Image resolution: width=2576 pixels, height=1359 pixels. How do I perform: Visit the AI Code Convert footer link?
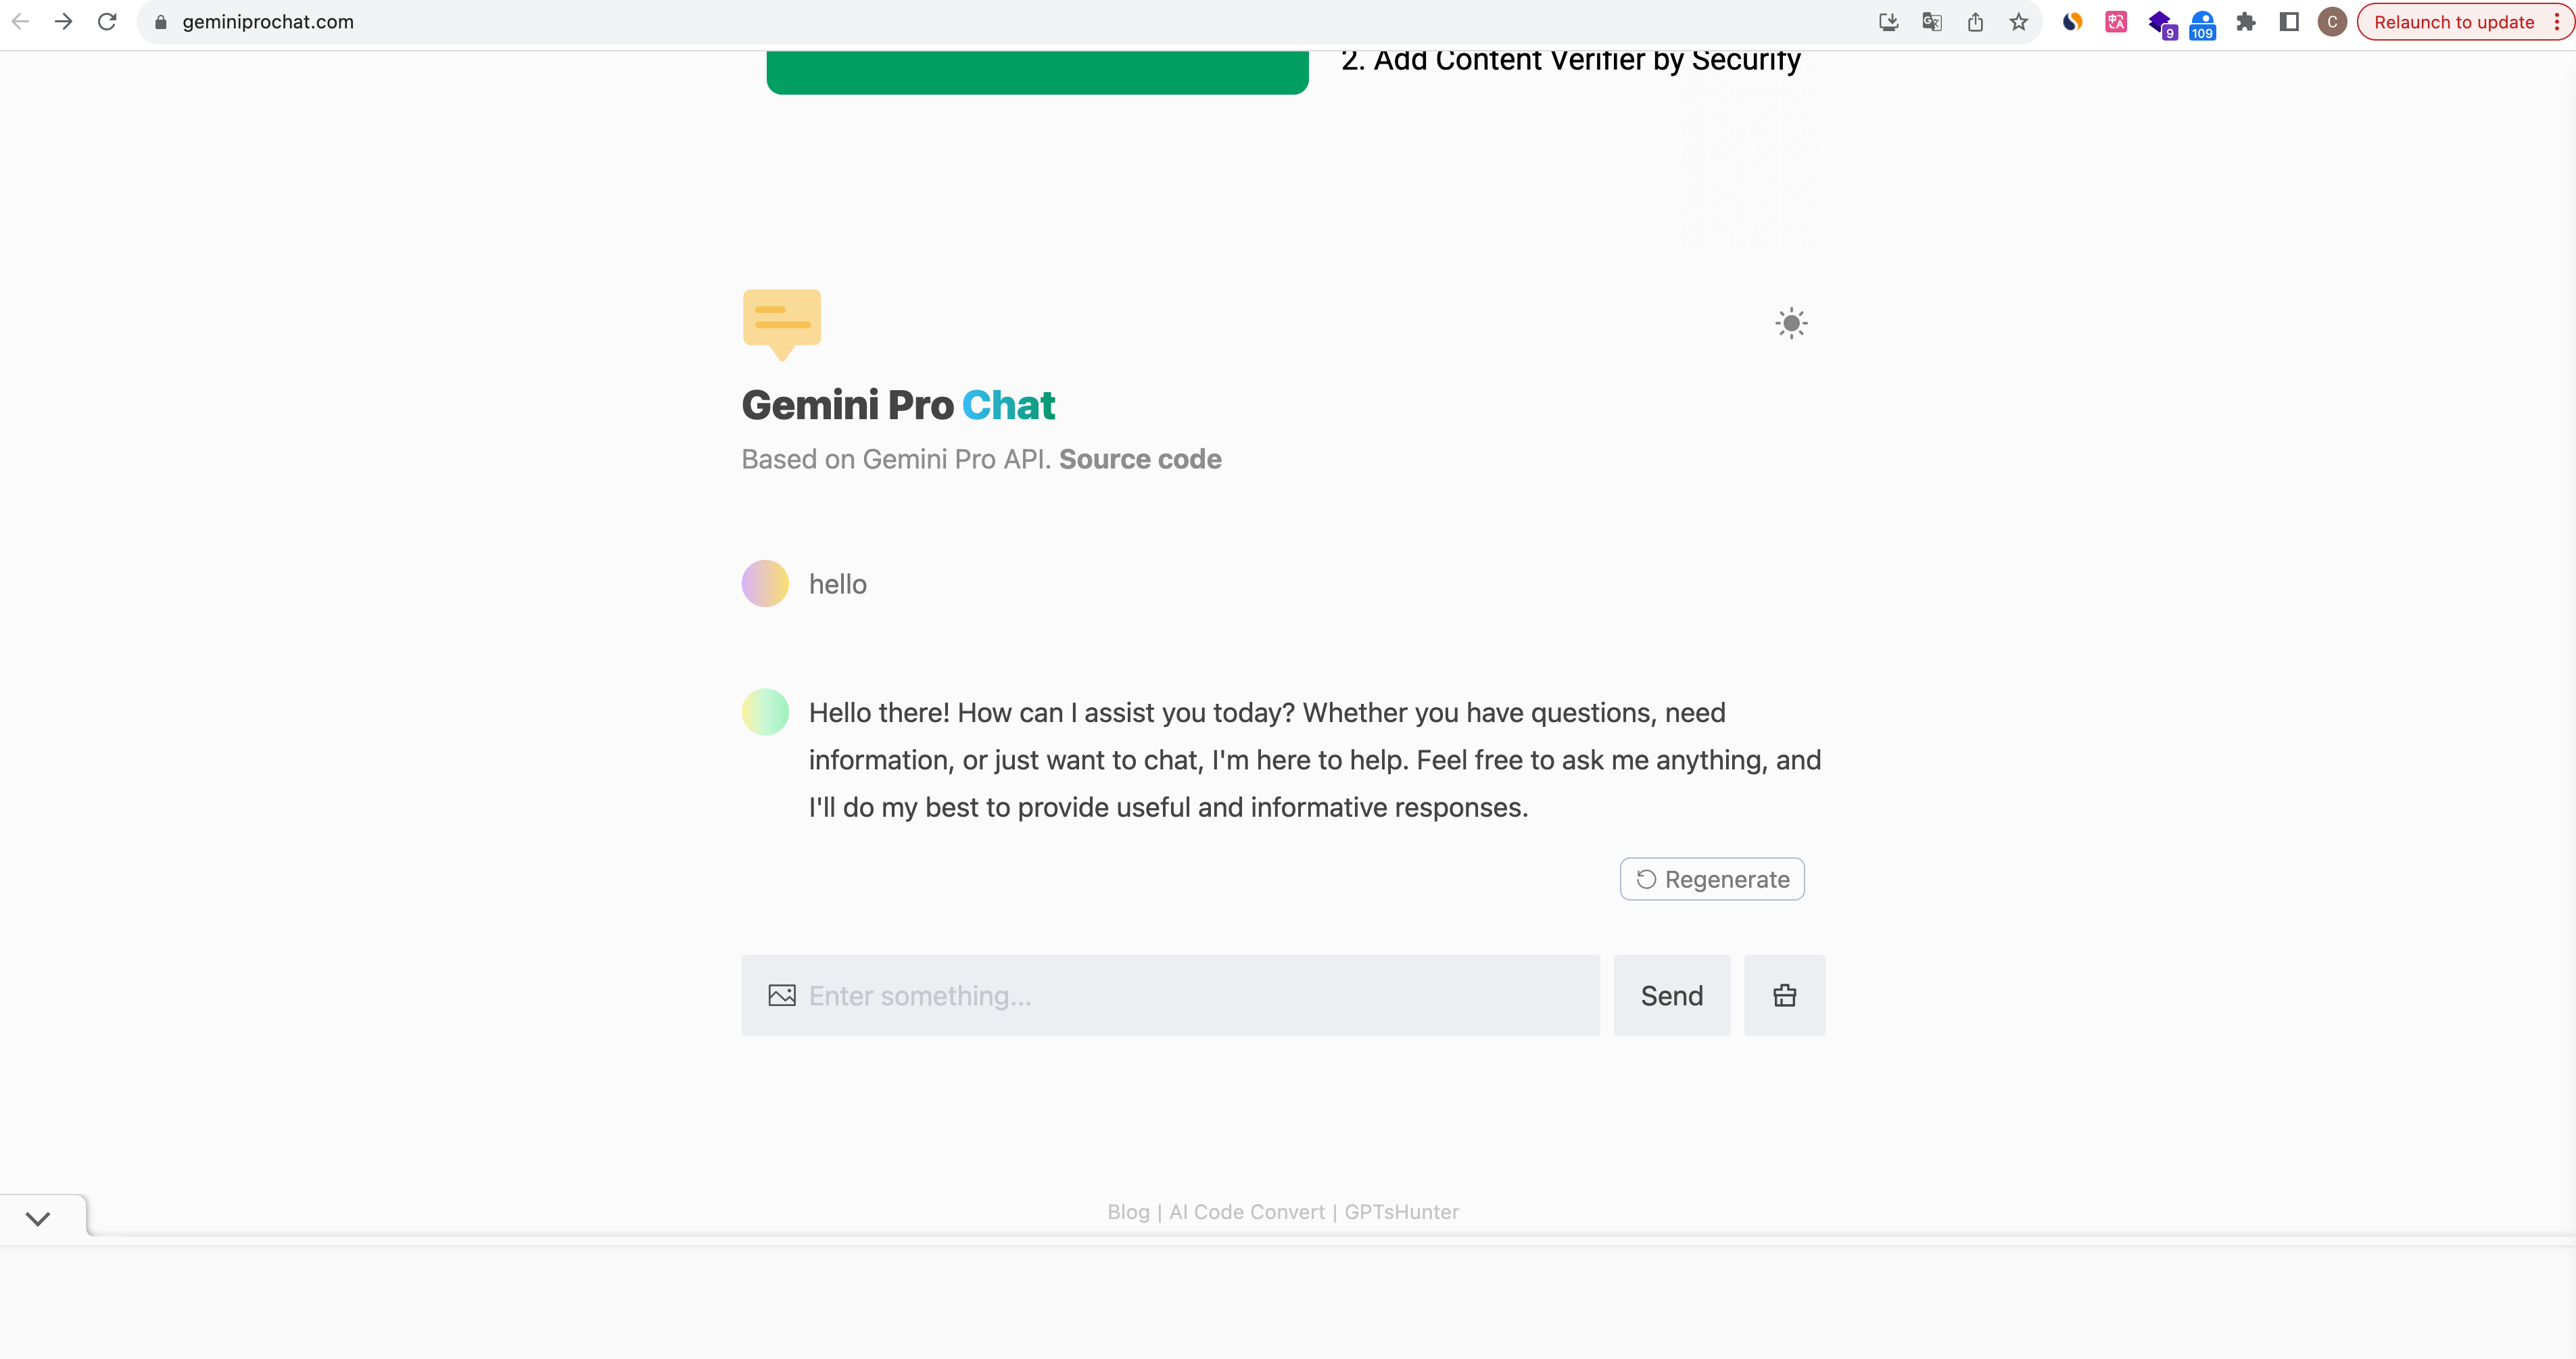[x=1247, y=1212]
